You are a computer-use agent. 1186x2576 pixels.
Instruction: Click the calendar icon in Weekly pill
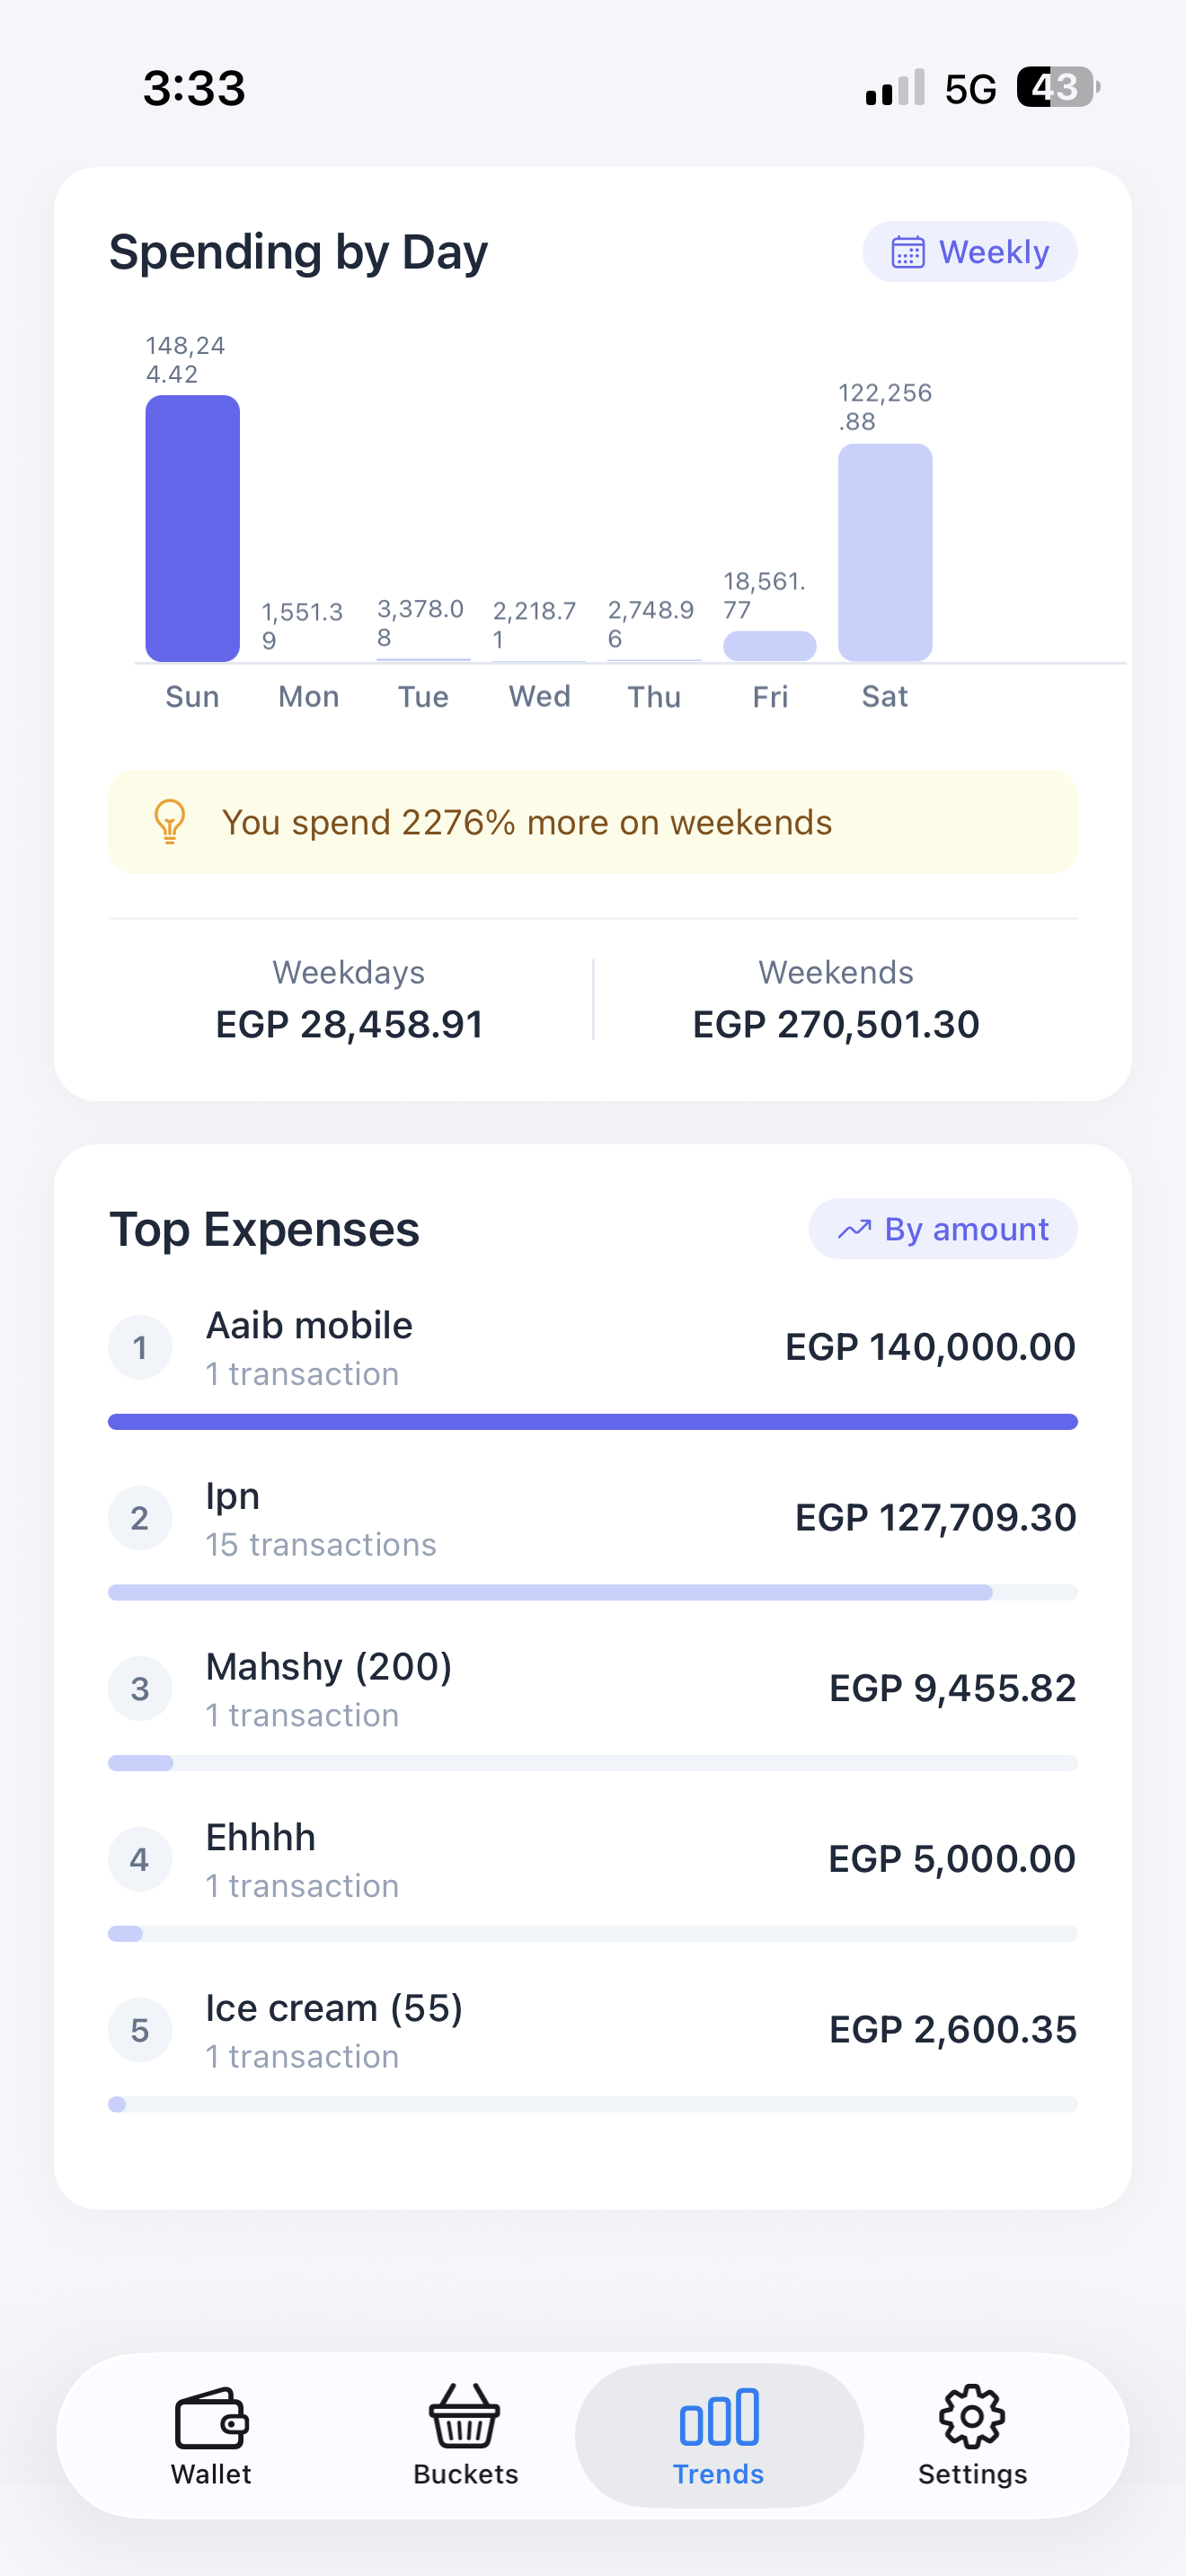(908, 252)
